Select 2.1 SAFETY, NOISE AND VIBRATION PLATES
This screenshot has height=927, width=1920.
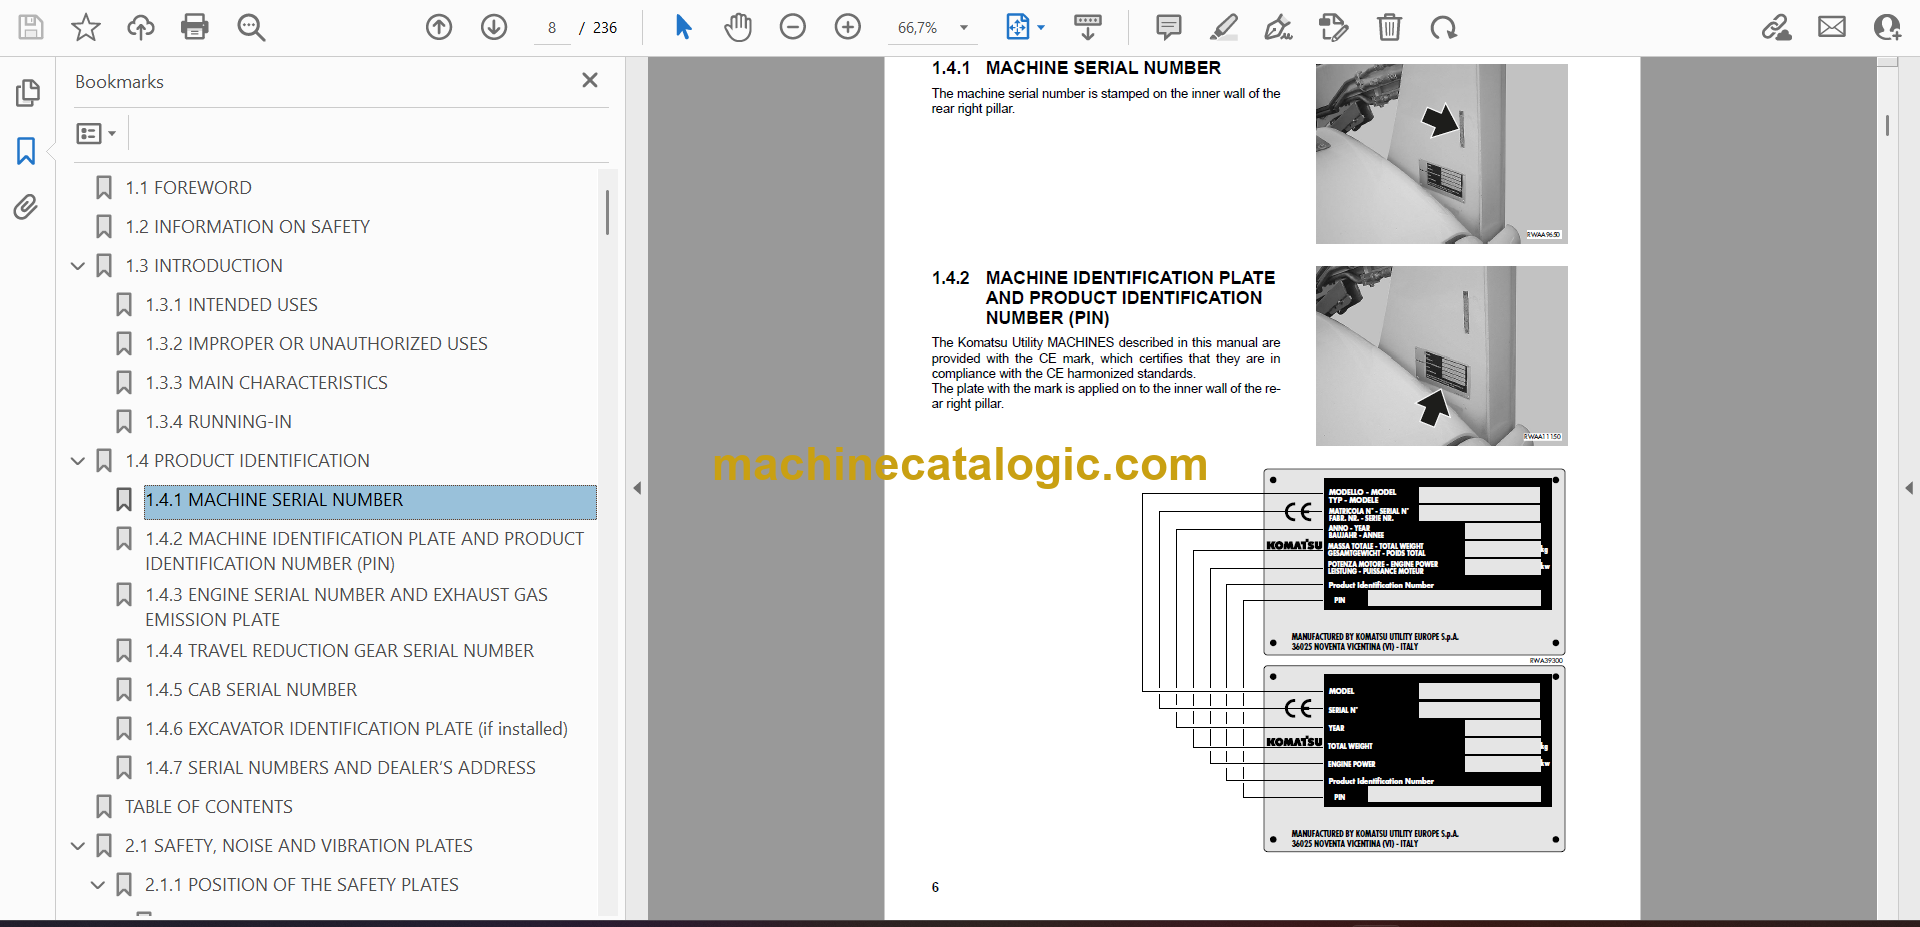point(298,846)
